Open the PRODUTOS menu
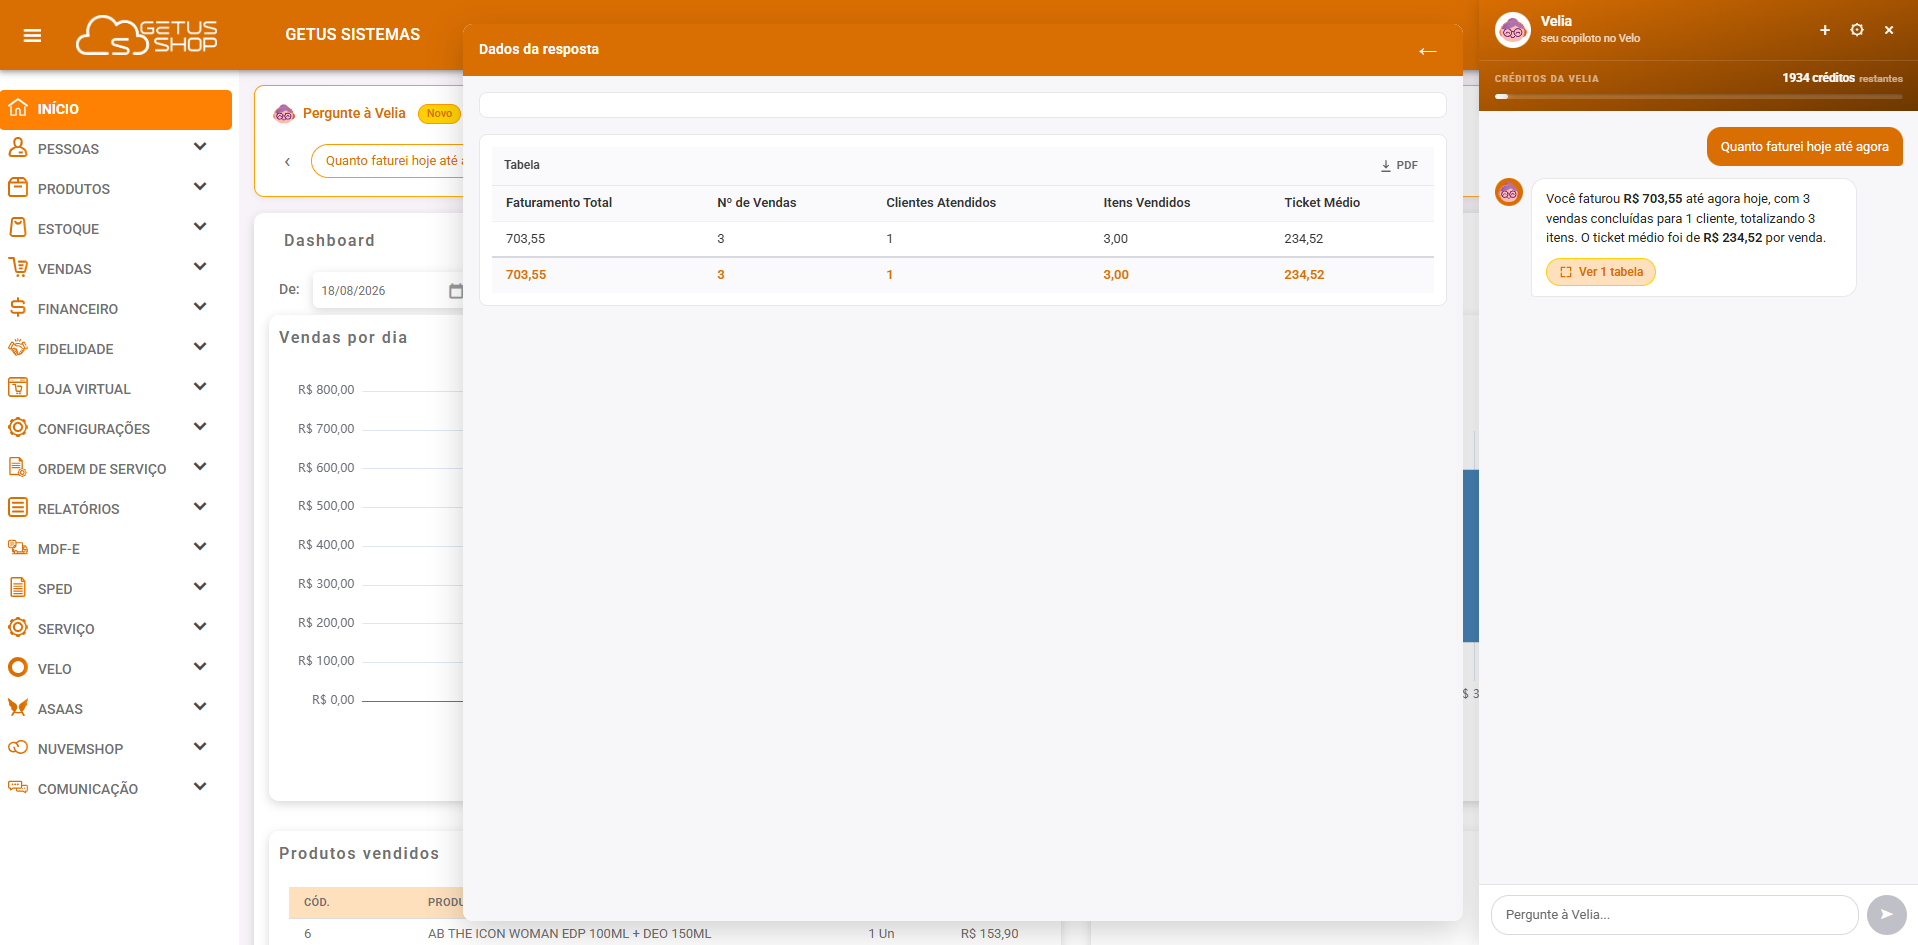This screenshot has height=945, width=1918. pyautogui.click(x=116, y=189)
